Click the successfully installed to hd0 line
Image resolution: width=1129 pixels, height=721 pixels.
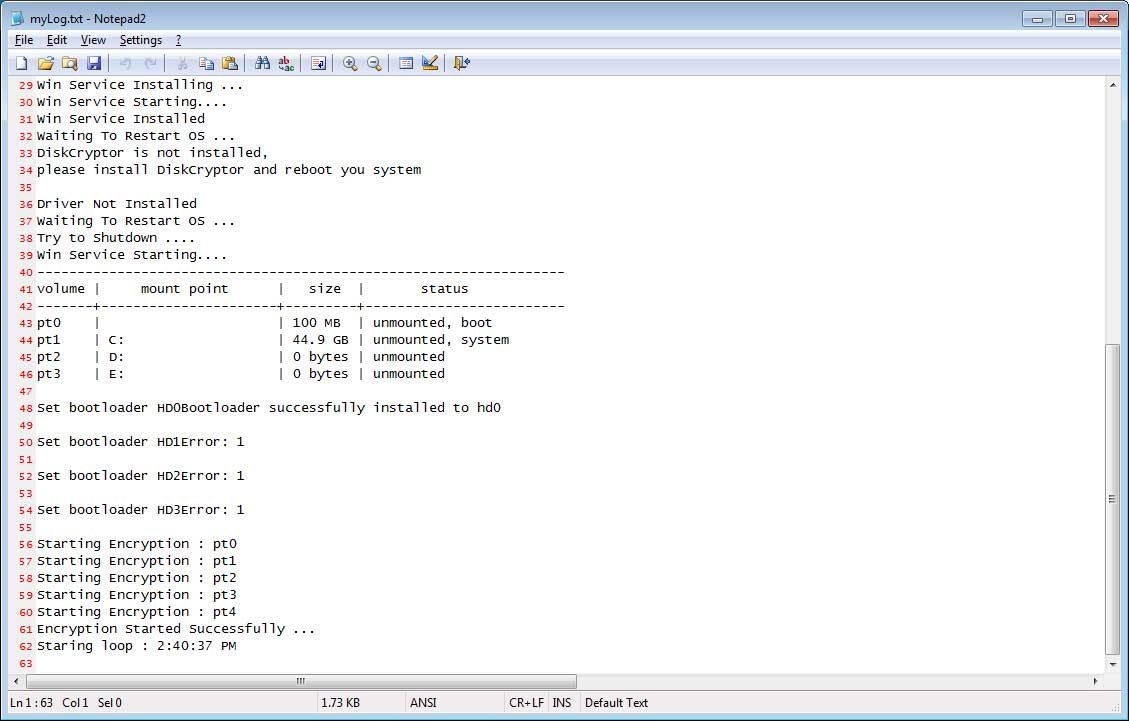tap(269, 408)
